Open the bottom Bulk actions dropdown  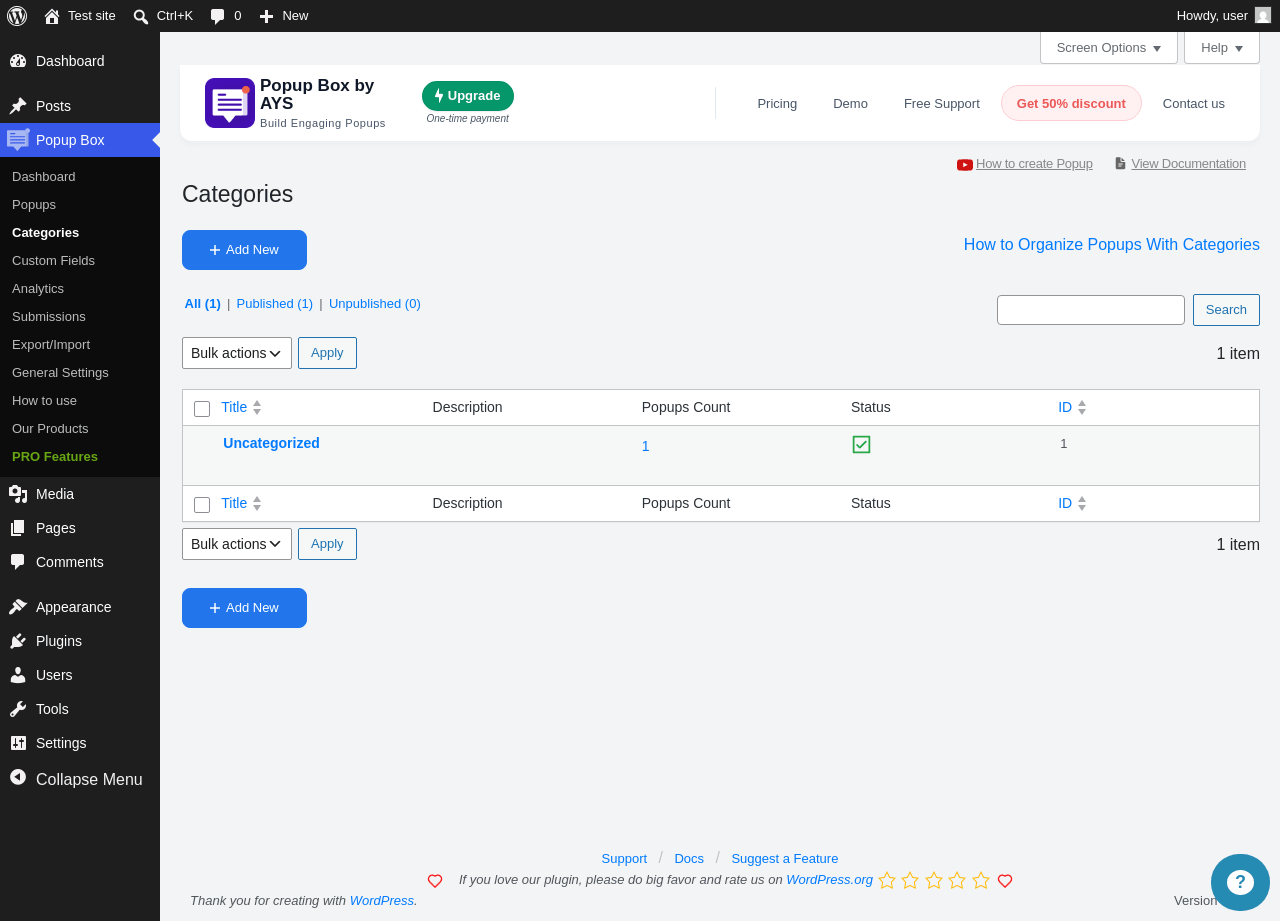click(237, 544)
